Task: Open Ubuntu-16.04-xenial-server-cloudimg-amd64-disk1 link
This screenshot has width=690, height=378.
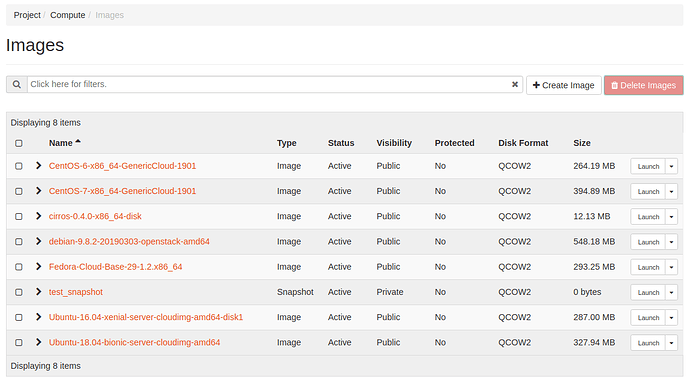Action: [x=146, y=317]
